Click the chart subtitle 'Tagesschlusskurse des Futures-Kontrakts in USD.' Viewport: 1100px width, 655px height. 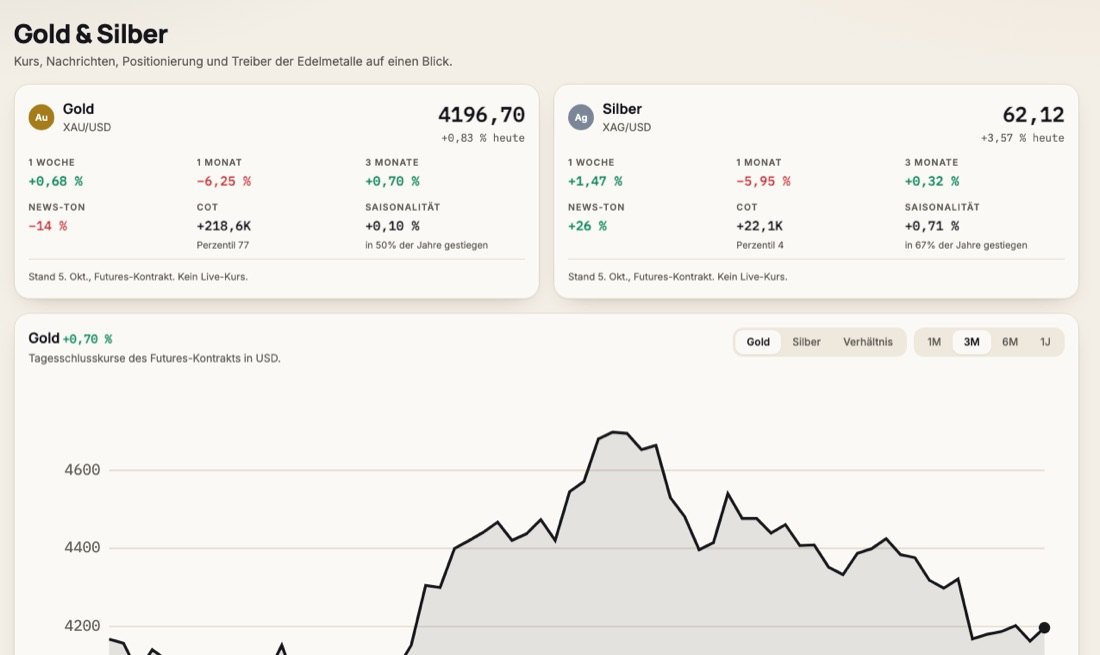154,358
